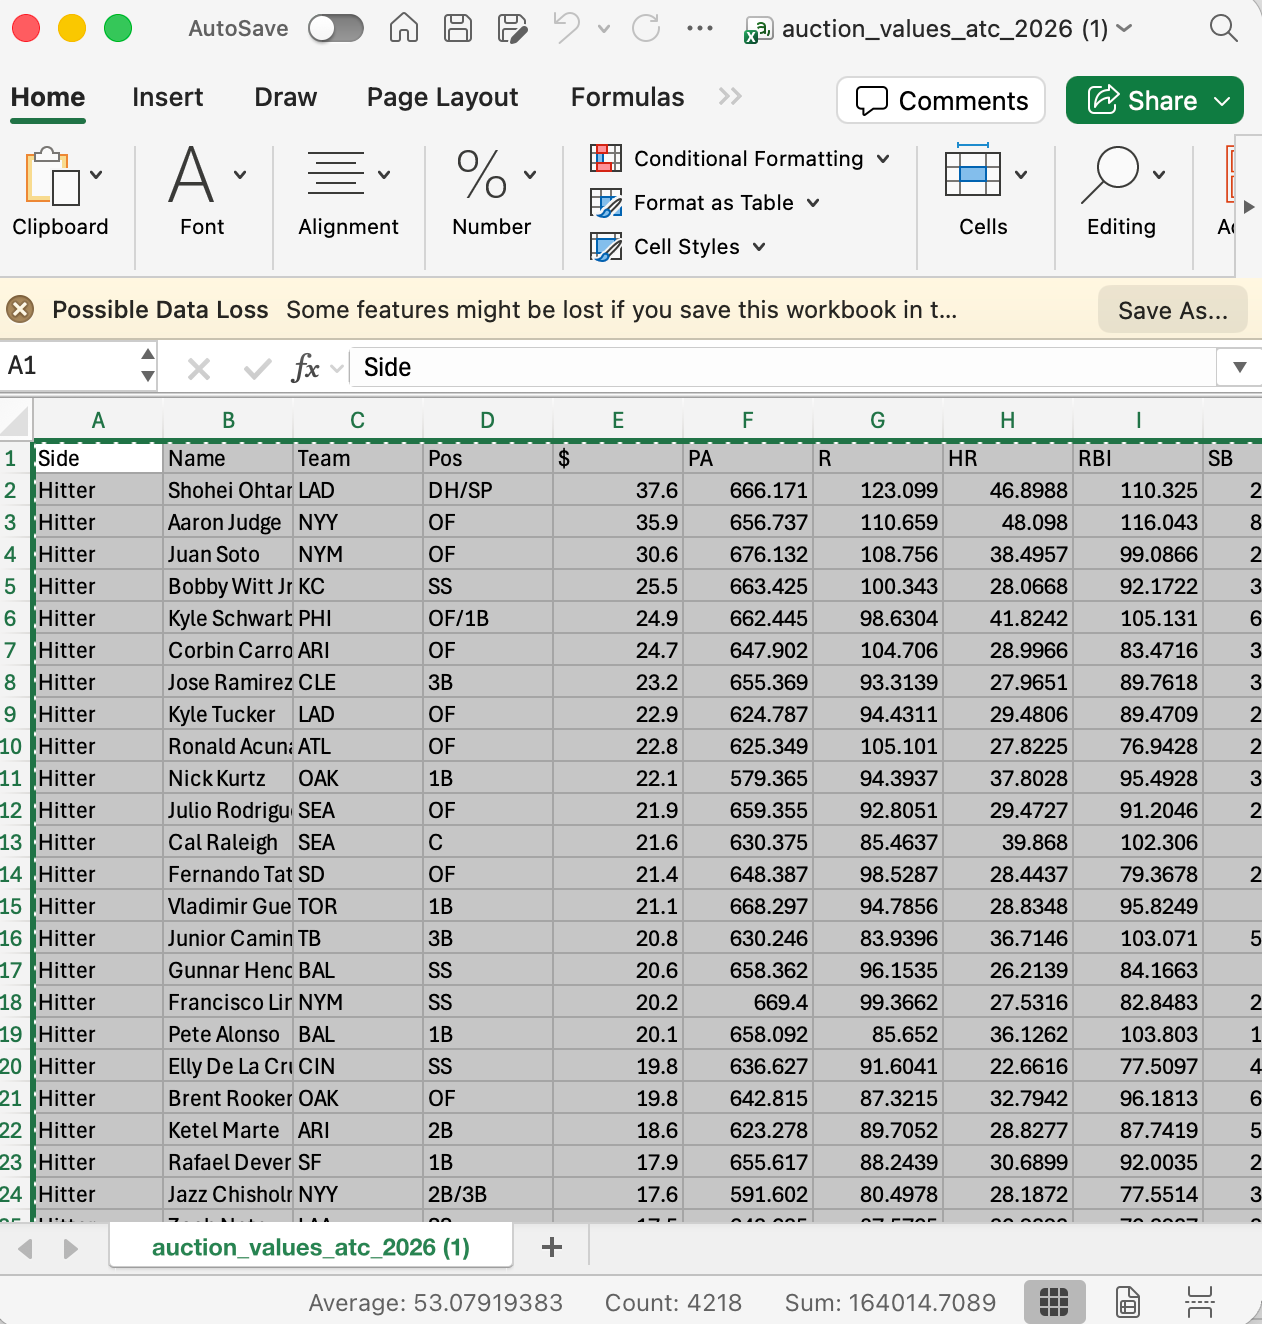Image resolution: width=1262 pixels, height=1324 pixels.
Task: Click the Save As... button
Action: point(1173,310)
